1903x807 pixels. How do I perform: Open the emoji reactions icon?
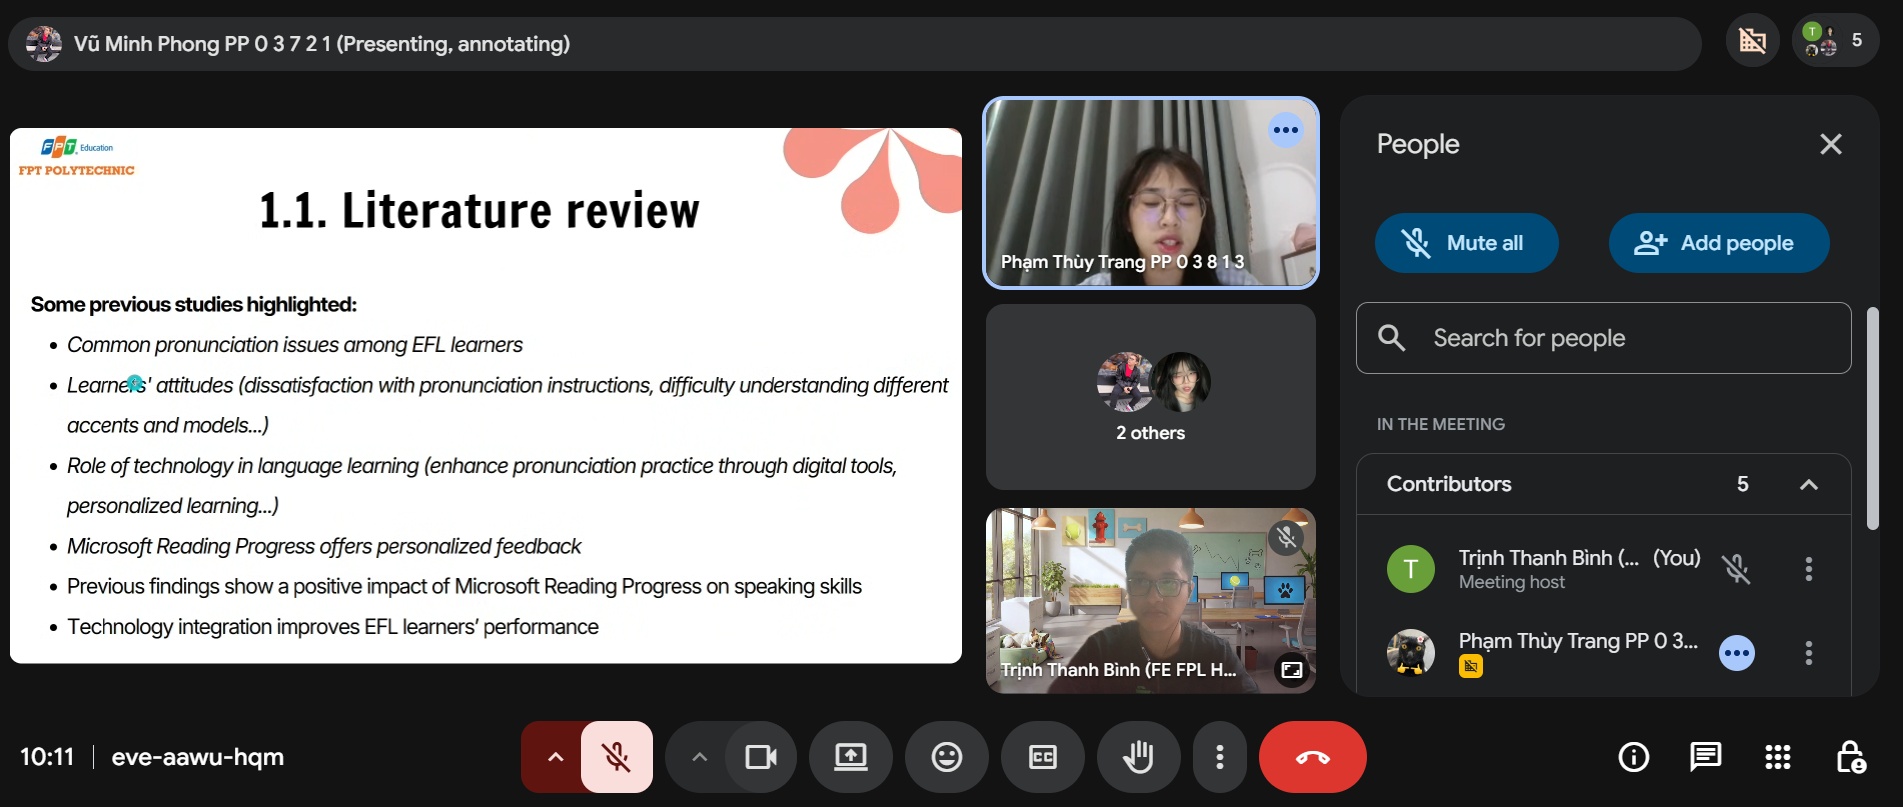(946, 757)
